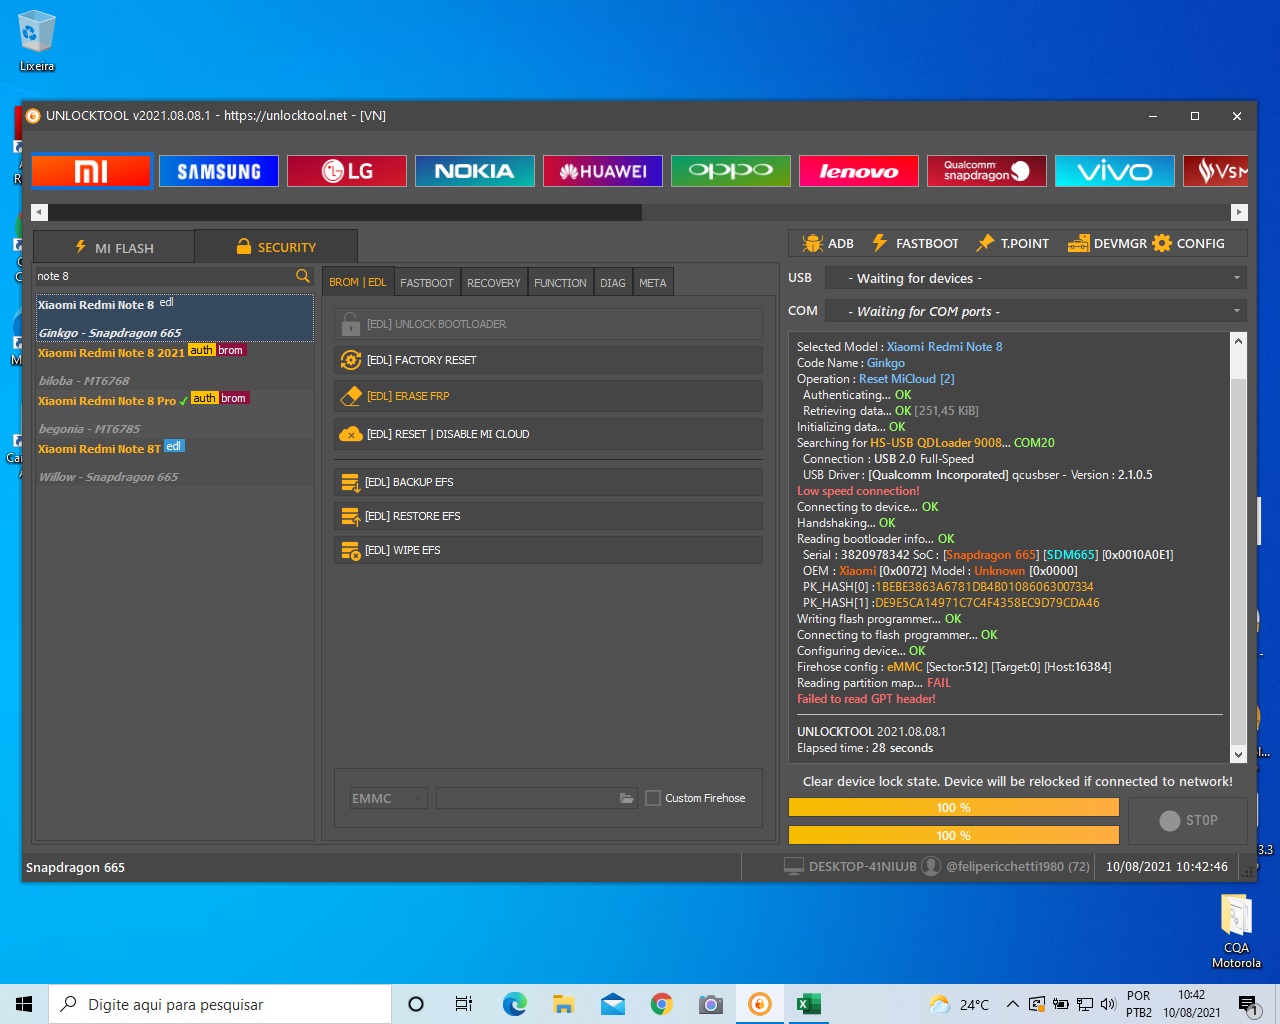Click [EDL] FACTORY RESET button
The width and height of the screenshot is (1280, 1024).
(548, 360)
